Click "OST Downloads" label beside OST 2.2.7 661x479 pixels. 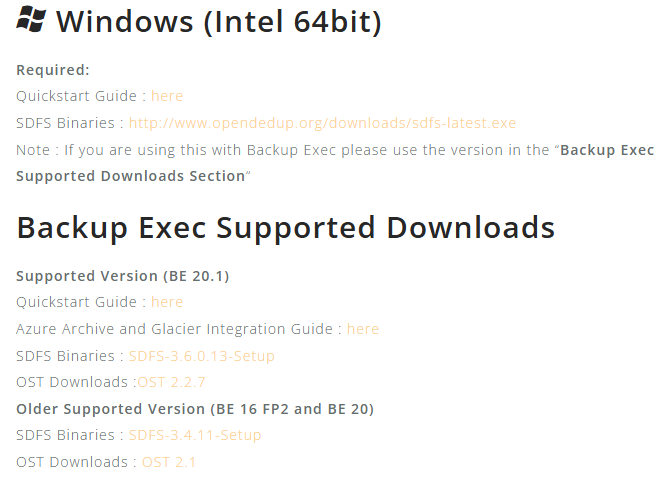[71, 382]
